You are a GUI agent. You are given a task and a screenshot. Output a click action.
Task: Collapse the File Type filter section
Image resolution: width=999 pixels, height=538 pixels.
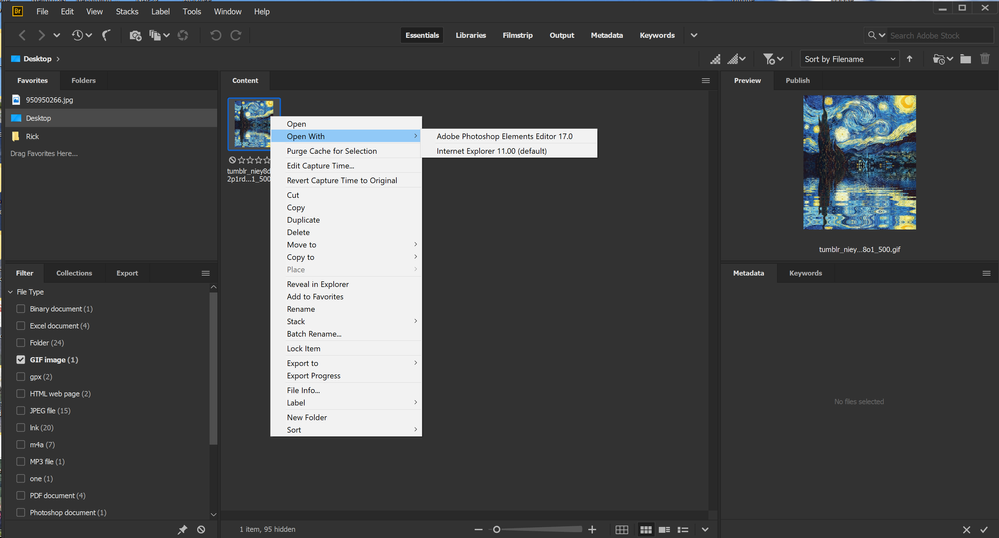[x=10, y=292]
